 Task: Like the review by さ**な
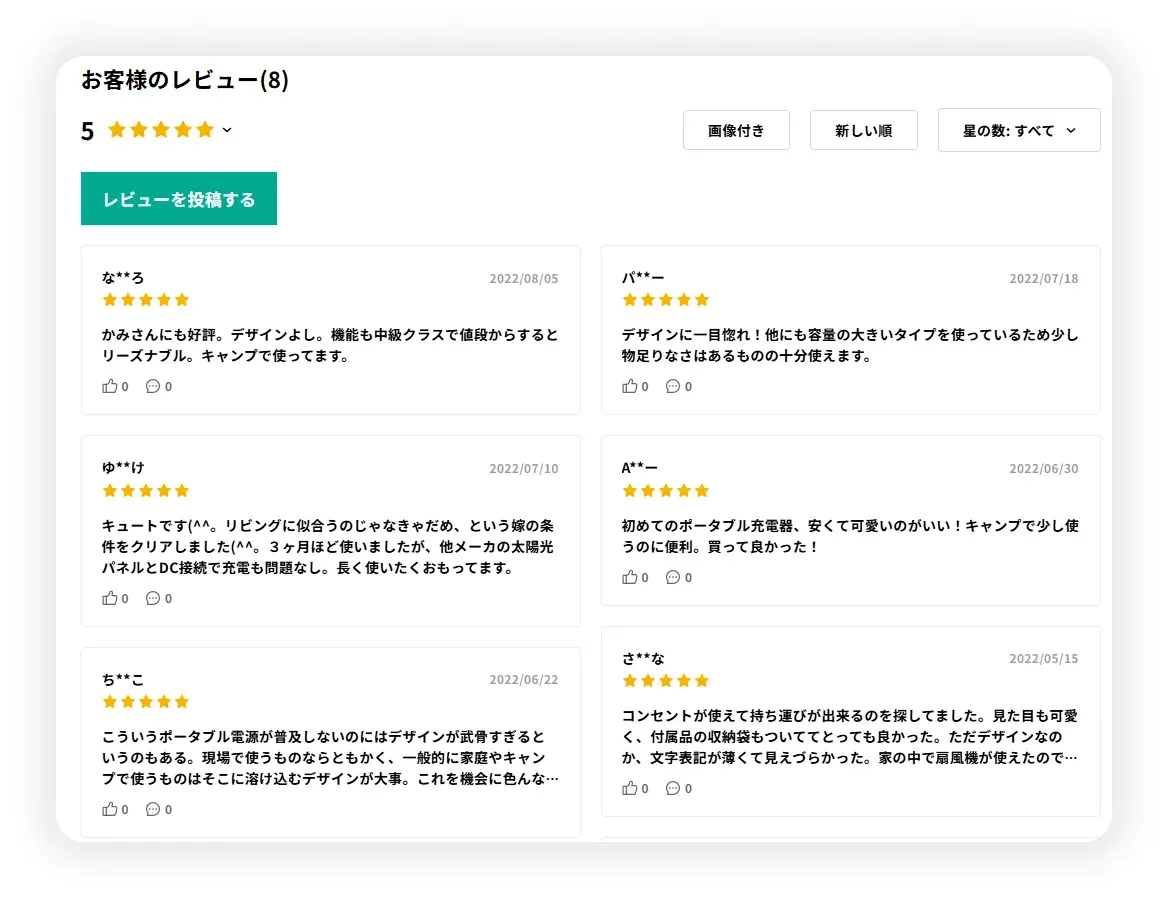(x=630, y=788)
